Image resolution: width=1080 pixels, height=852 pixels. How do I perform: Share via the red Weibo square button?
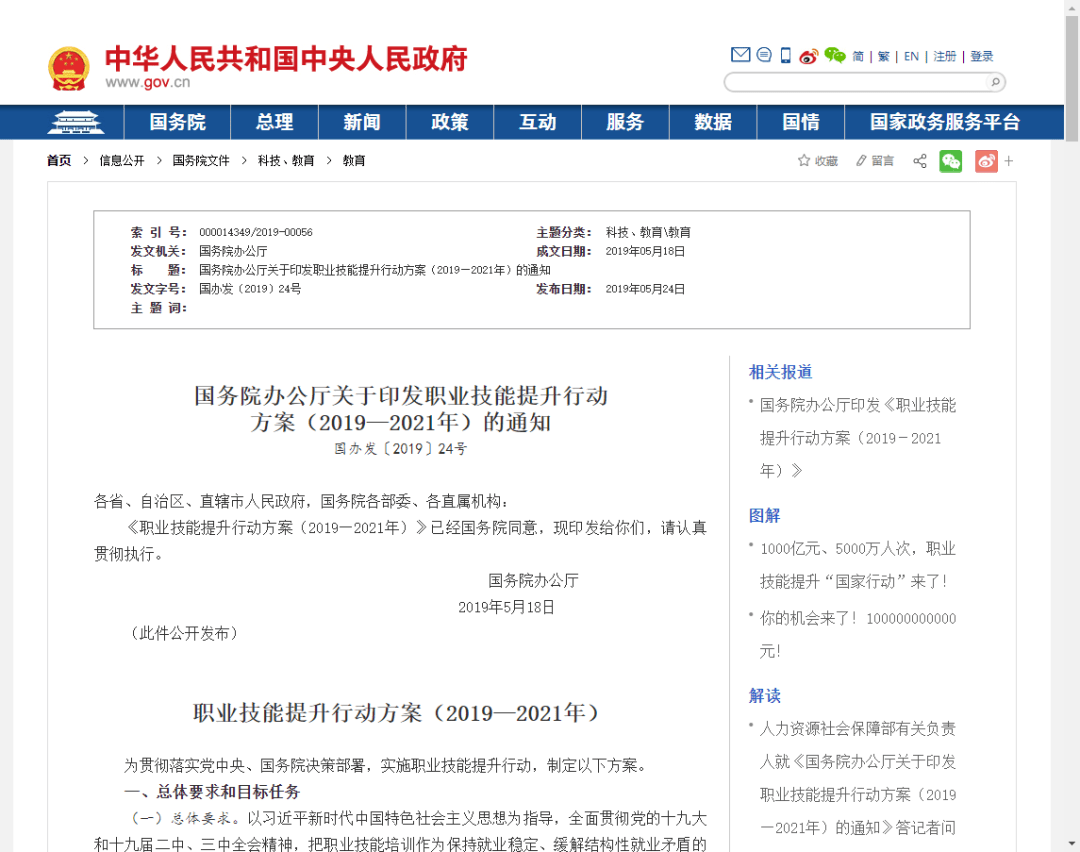tap(986, 161)
